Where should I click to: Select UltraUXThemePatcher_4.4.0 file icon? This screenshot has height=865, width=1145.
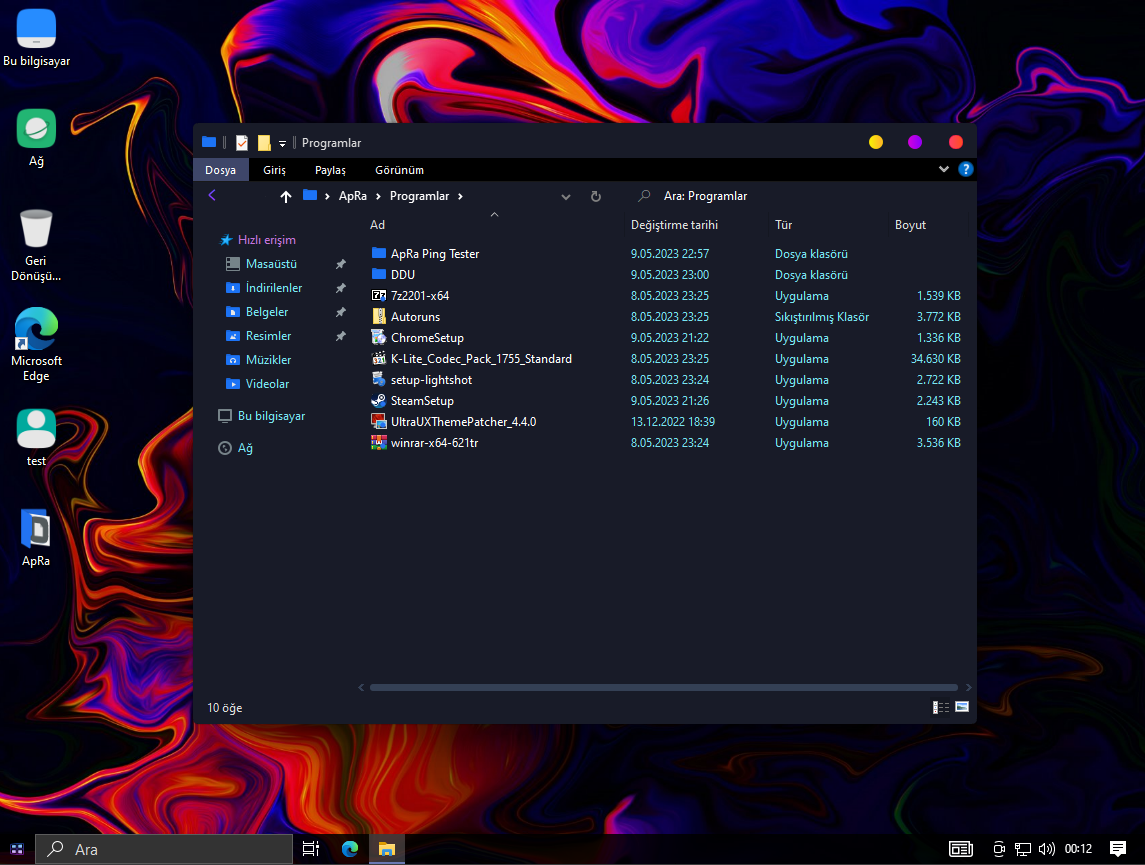[378, 421]
